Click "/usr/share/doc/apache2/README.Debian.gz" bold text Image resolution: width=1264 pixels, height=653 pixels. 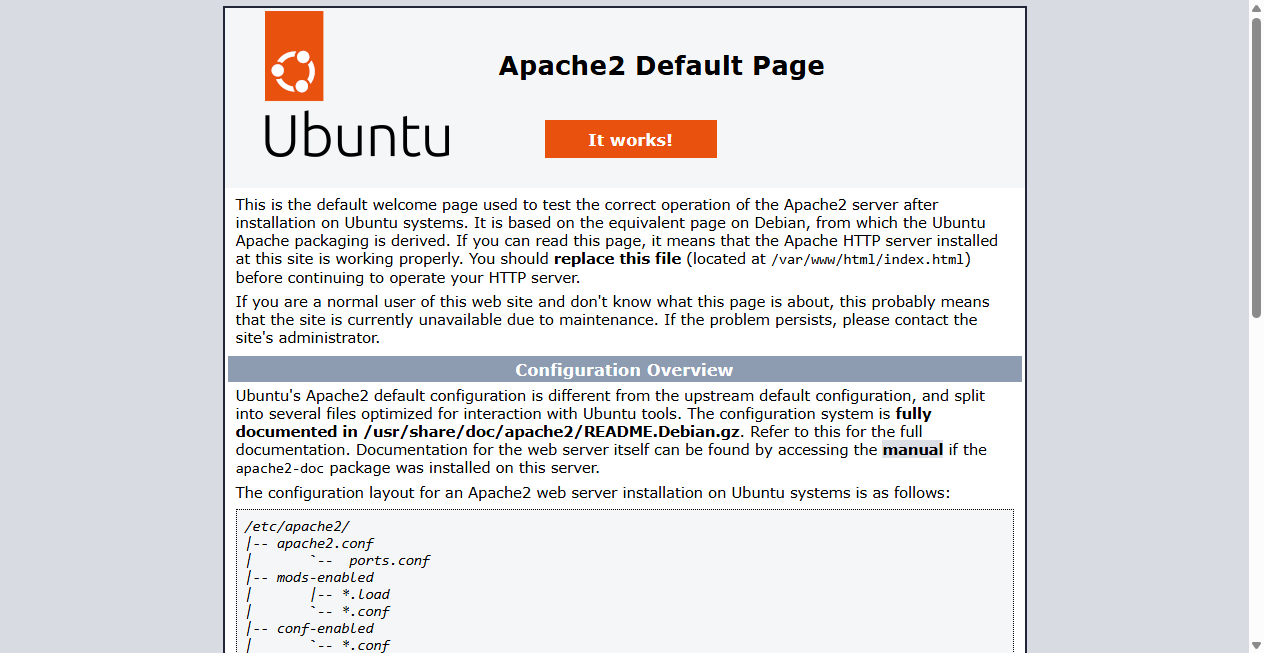(x=552, y=432)
